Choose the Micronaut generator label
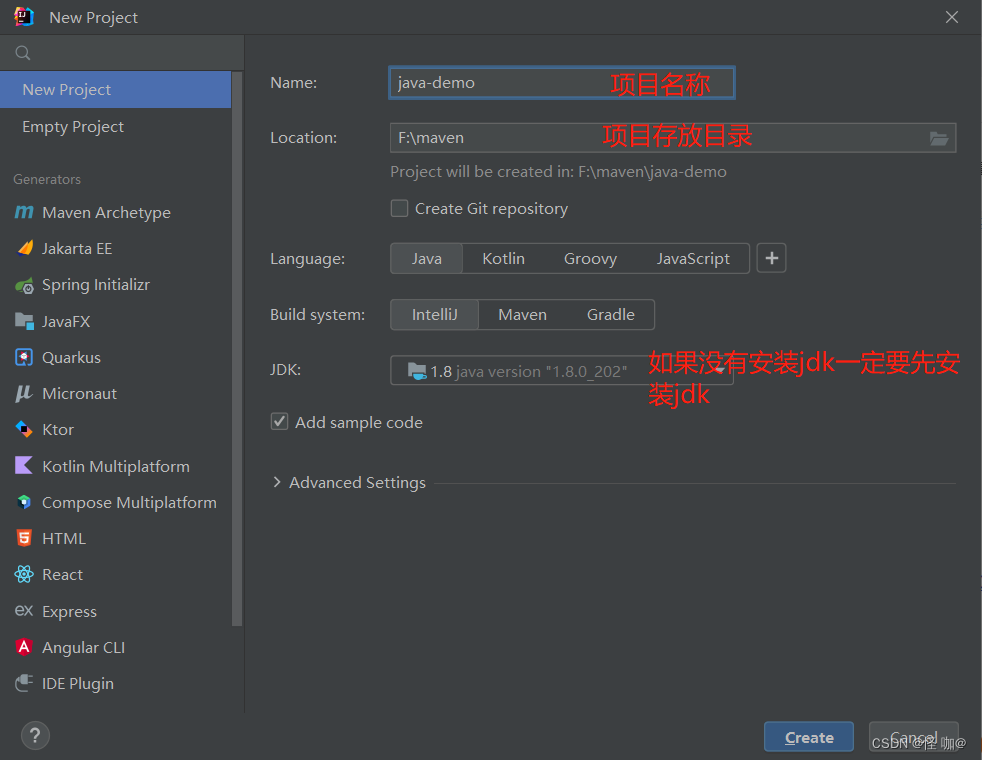982x760 pixels. coord(79,394)
